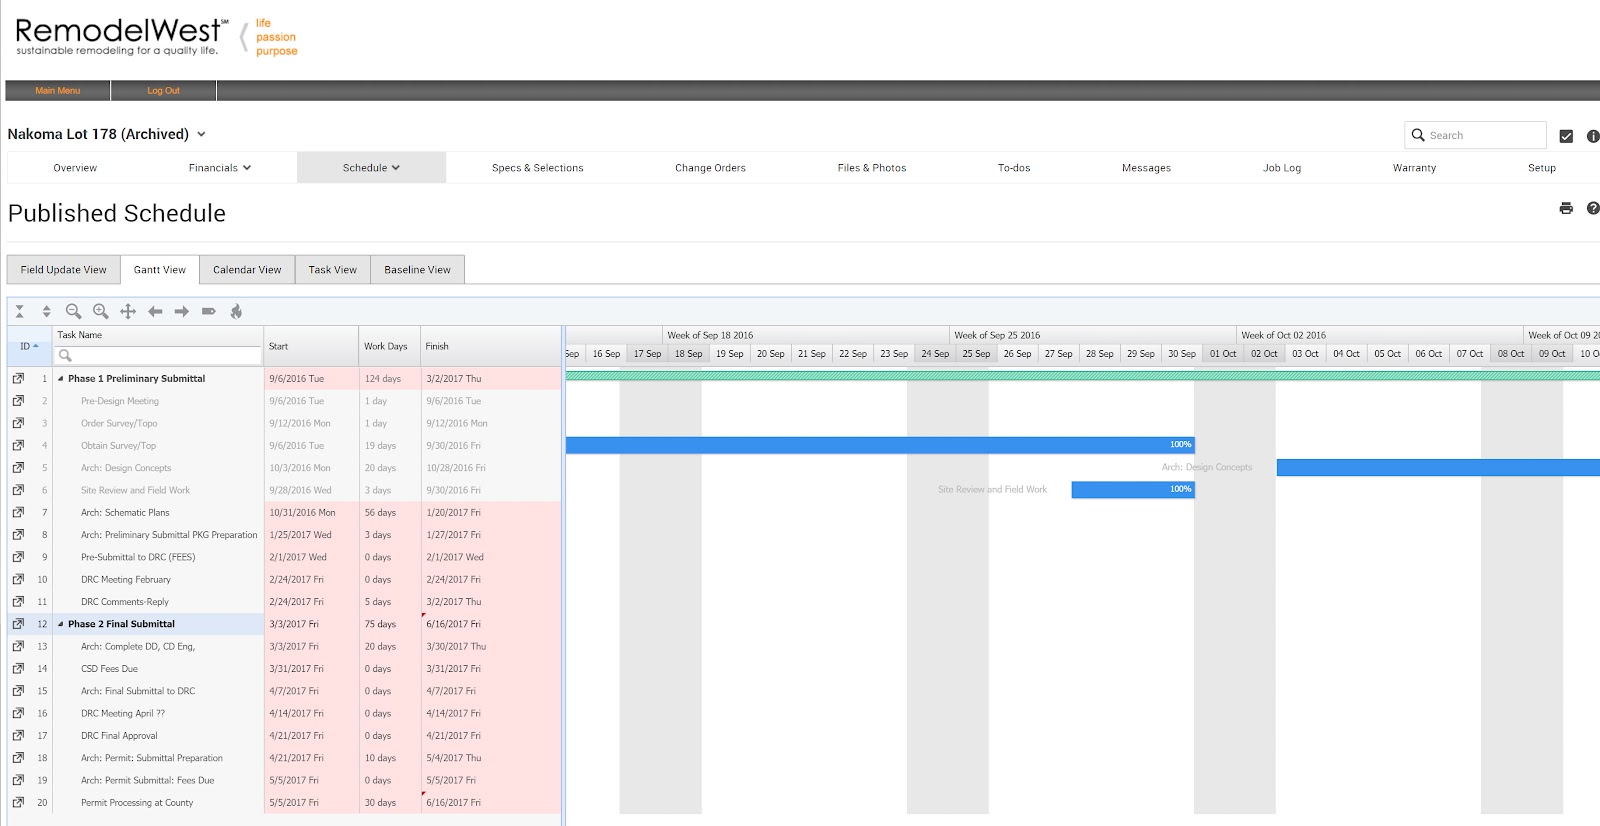The height and width of the screenshot is (826, 1600).
Task: Open details for Phase 1 Preliminary Submittal row
Action: pos(18,379)
